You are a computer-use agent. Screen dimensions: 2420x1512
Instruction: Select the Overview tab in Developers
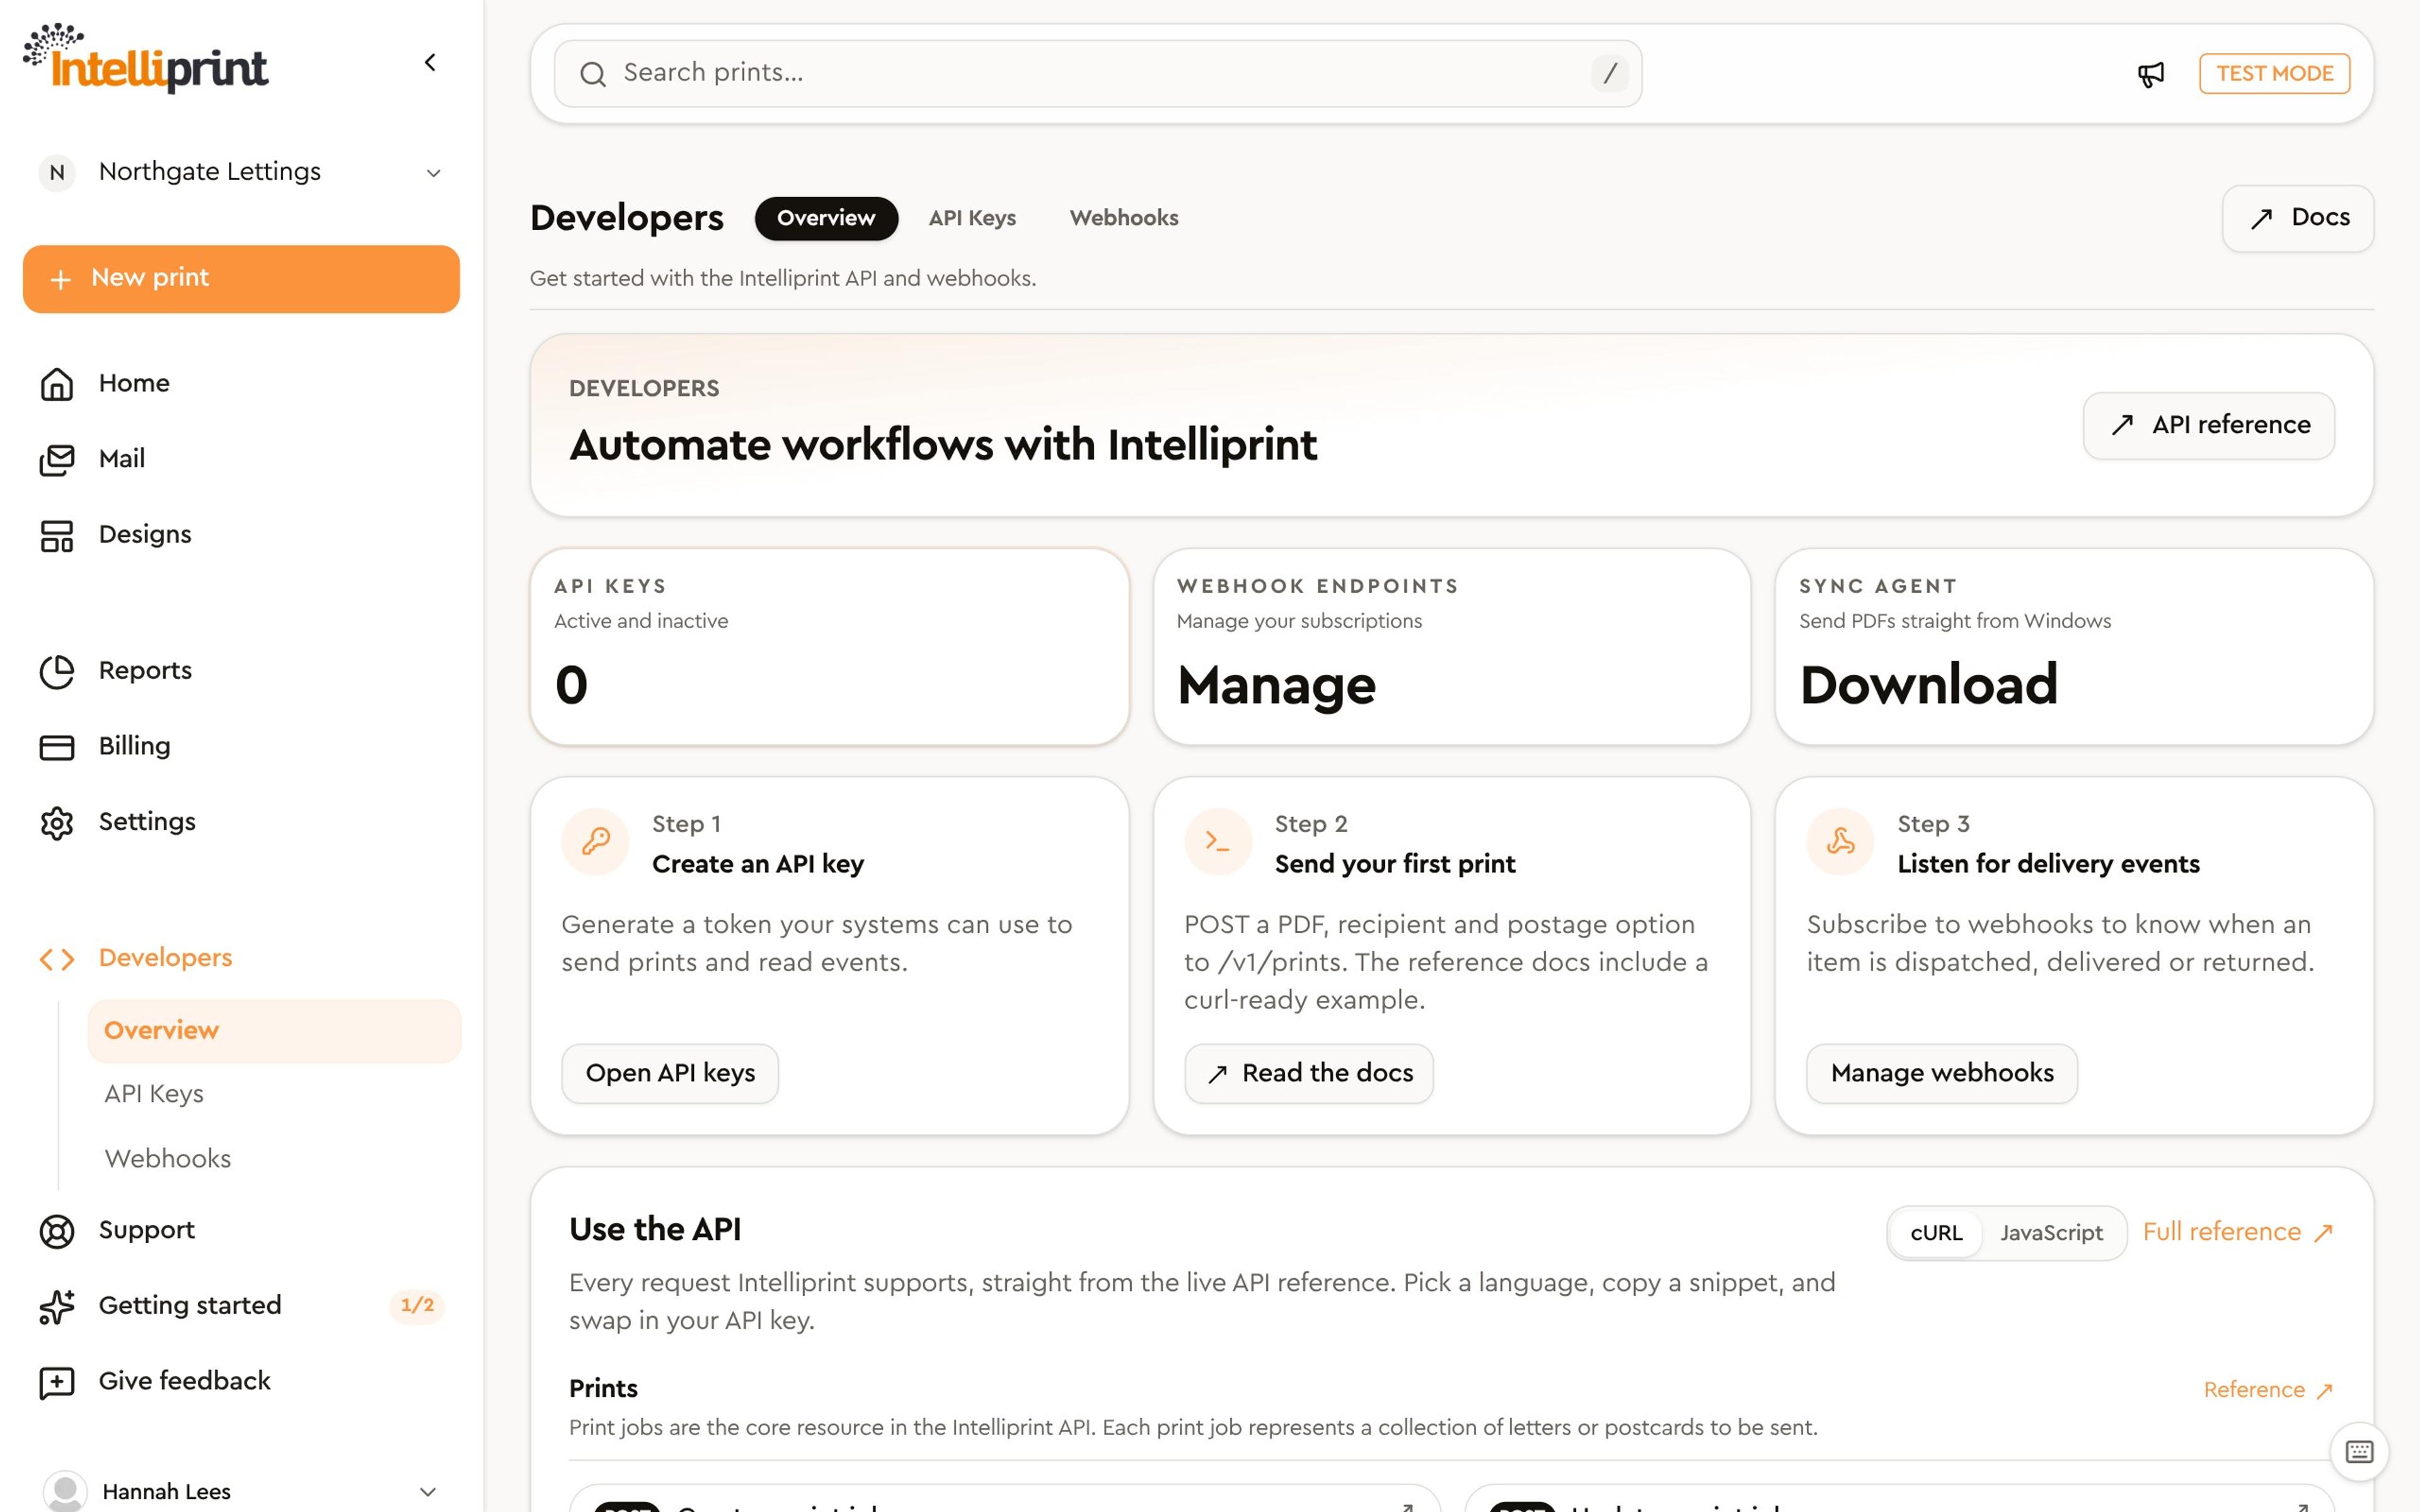tap(826, 218)
